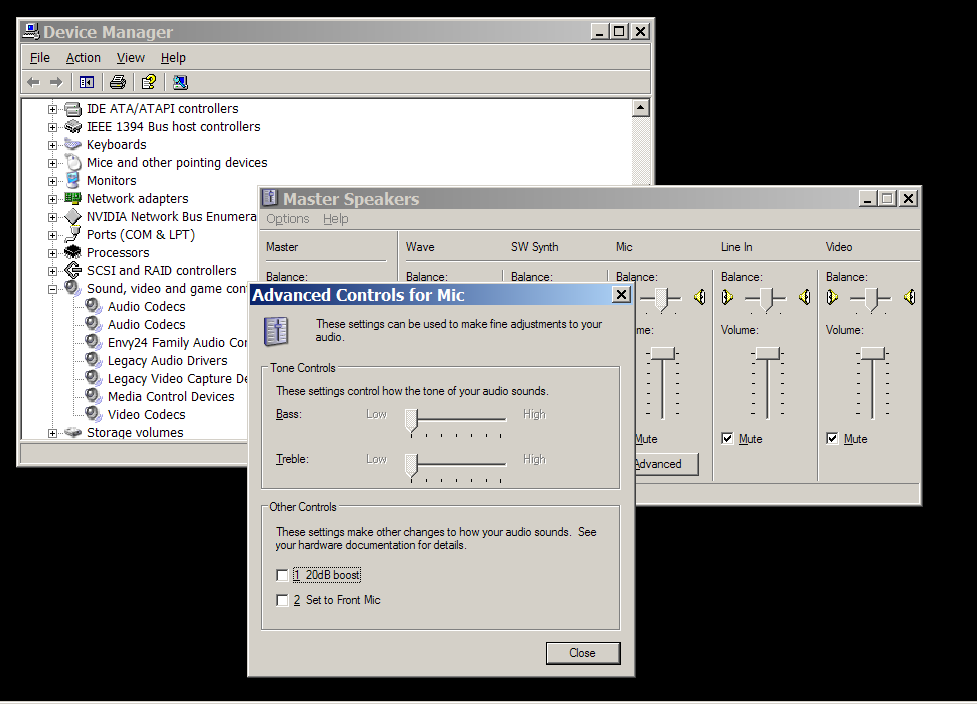The width and height of the screenshot is (977, 704).
Task: Click the Envy24 Family Audio Controller device icon
Action: coord(94,343)
